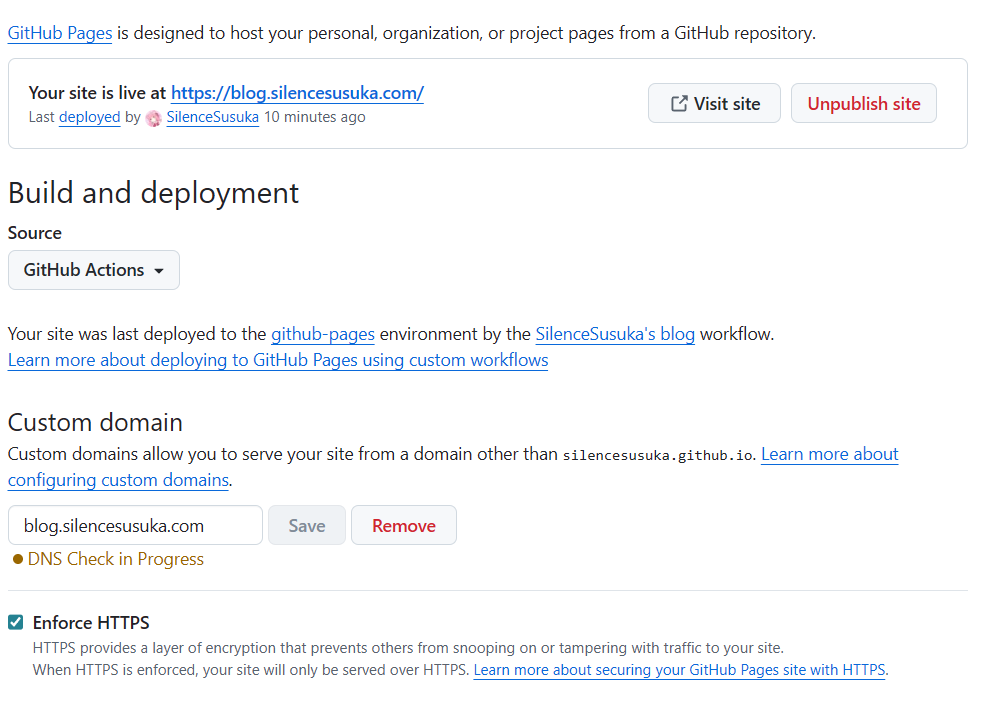Open the SilenceSusuka username link
Image resolution: width=989 pixels, height=709 pixels.
tap(212, 117)
